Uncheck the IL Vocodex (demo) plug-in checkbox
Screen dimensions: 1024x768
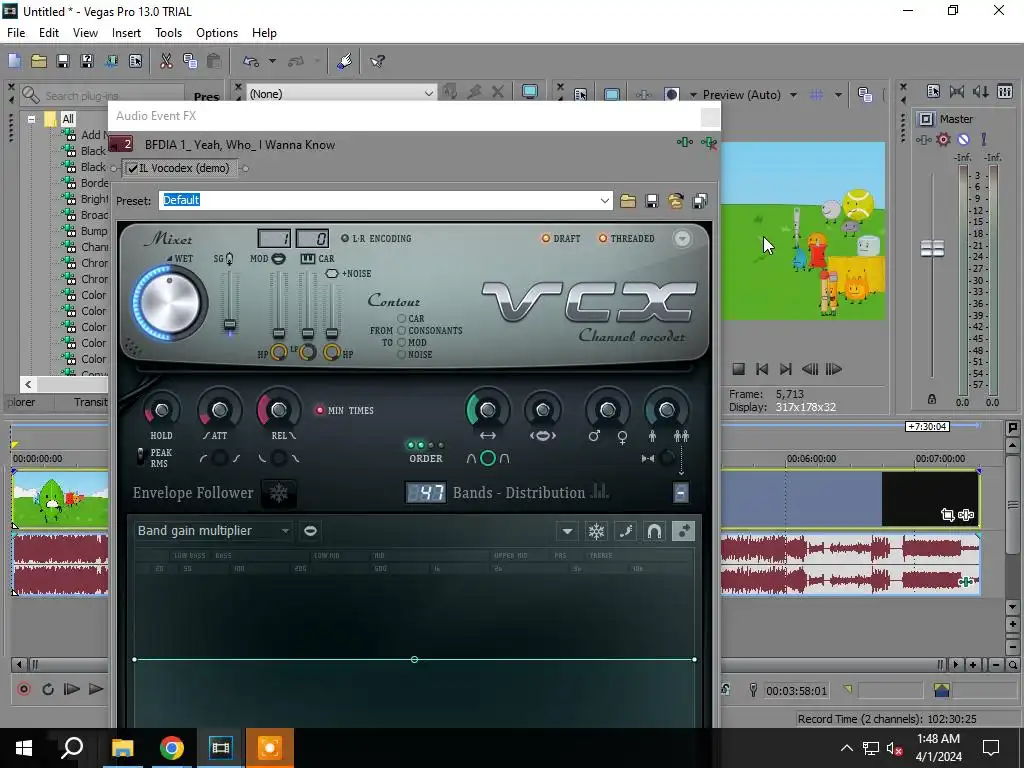tap(133, 168)
